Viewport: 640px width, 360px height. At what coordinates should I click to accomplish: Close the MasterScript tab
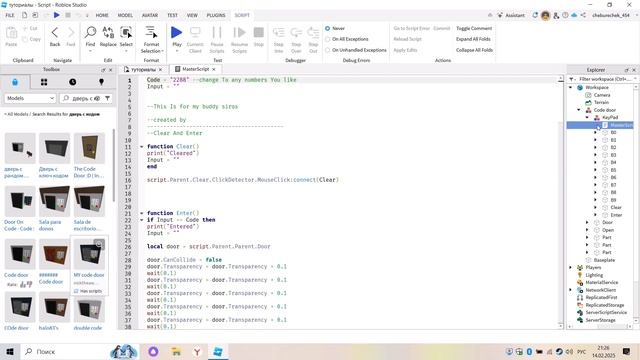pos(213,69)
